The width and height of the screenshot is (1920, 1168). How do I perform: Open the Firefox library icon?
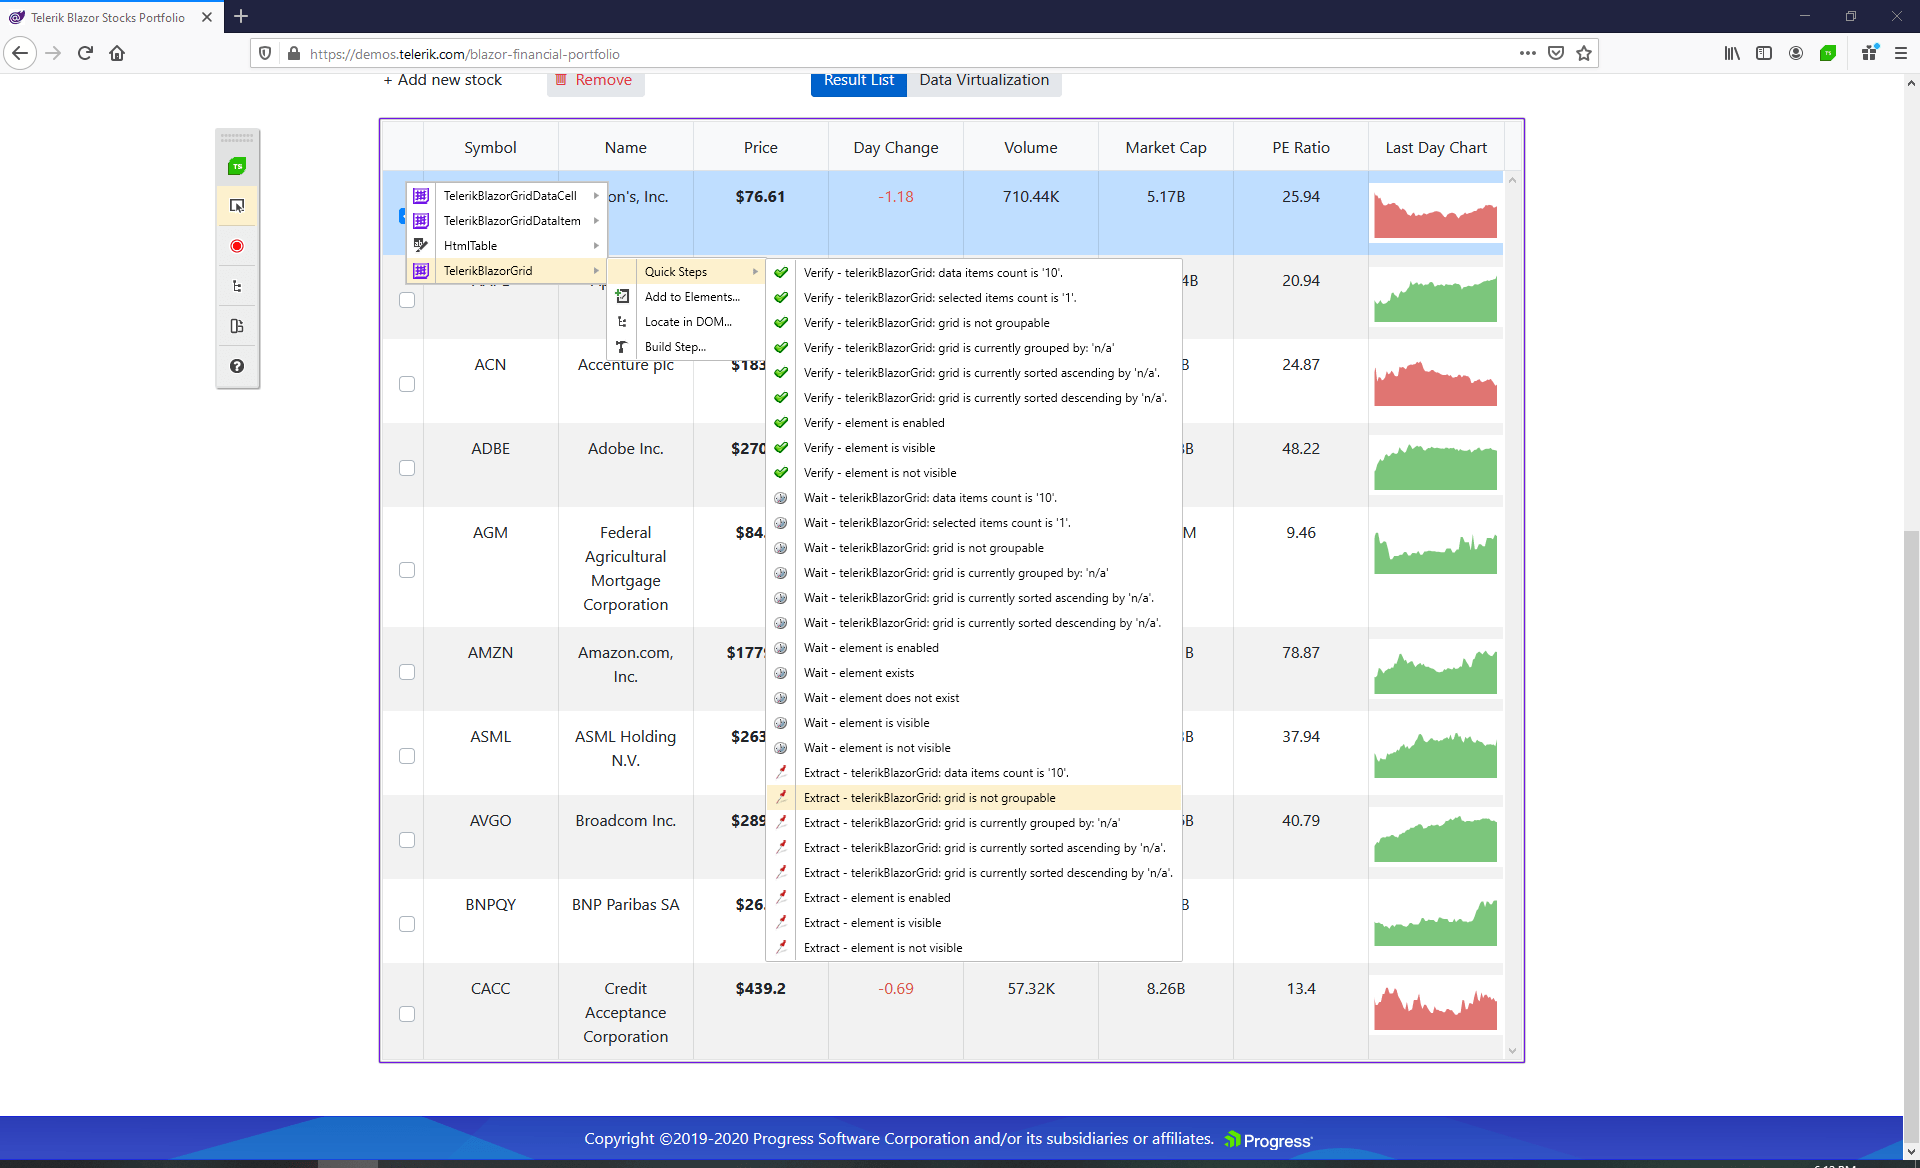pos(1732,53)
